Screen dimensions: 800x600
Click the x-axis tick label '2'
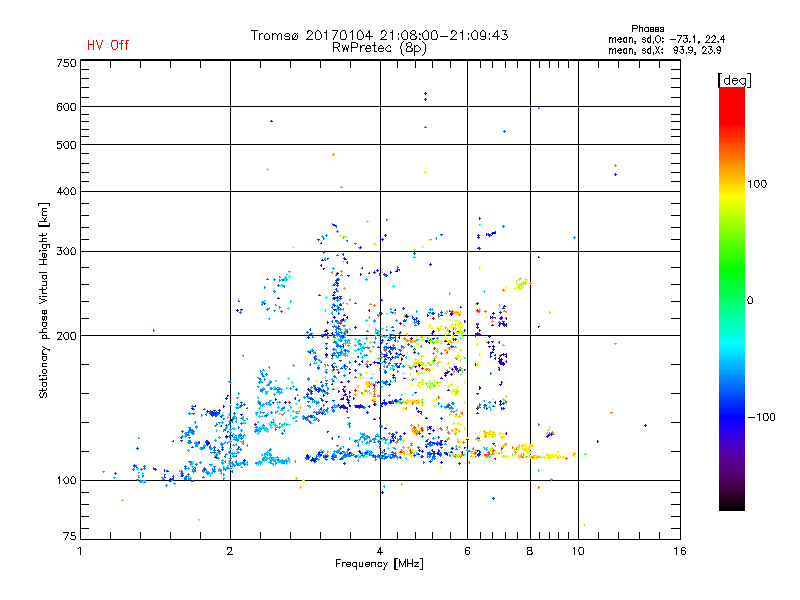pyautogui.click(x=230, y=551)
